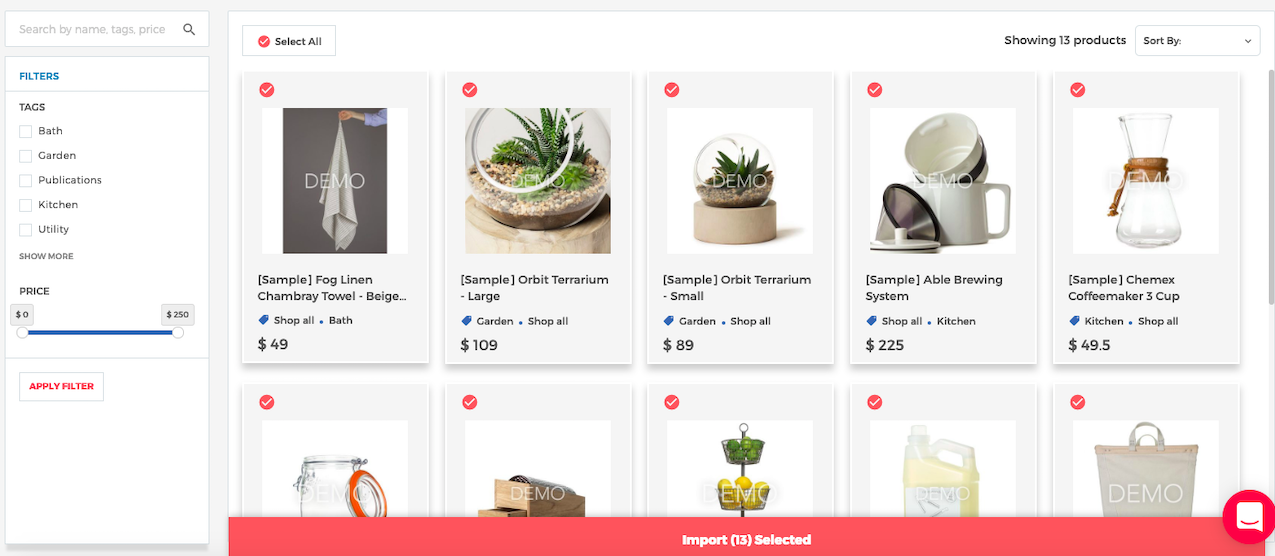1275x556 pixels.
Task: Click the Garden tag on Orbit Terrarium Small
Action: (x=697, y=321)
